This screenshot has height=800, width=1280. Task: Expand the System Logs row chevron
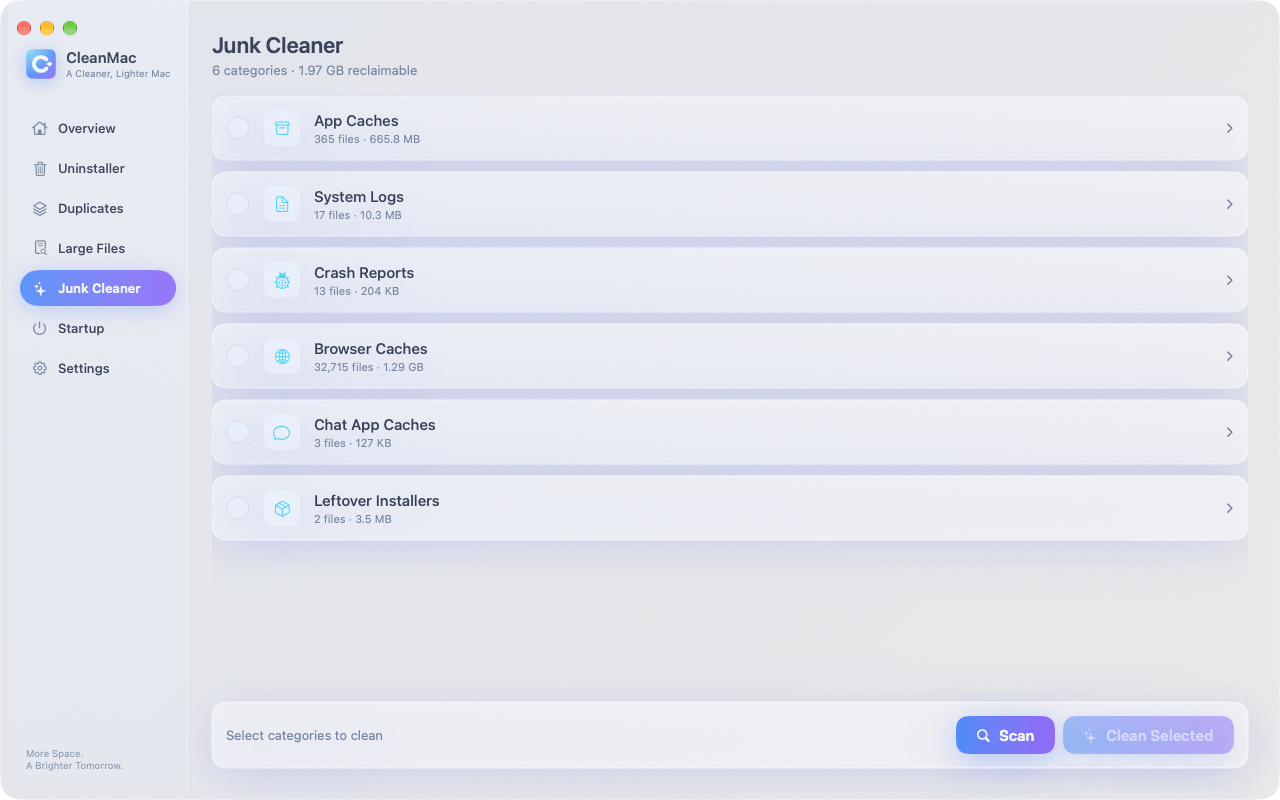[x=1229, y=204]
